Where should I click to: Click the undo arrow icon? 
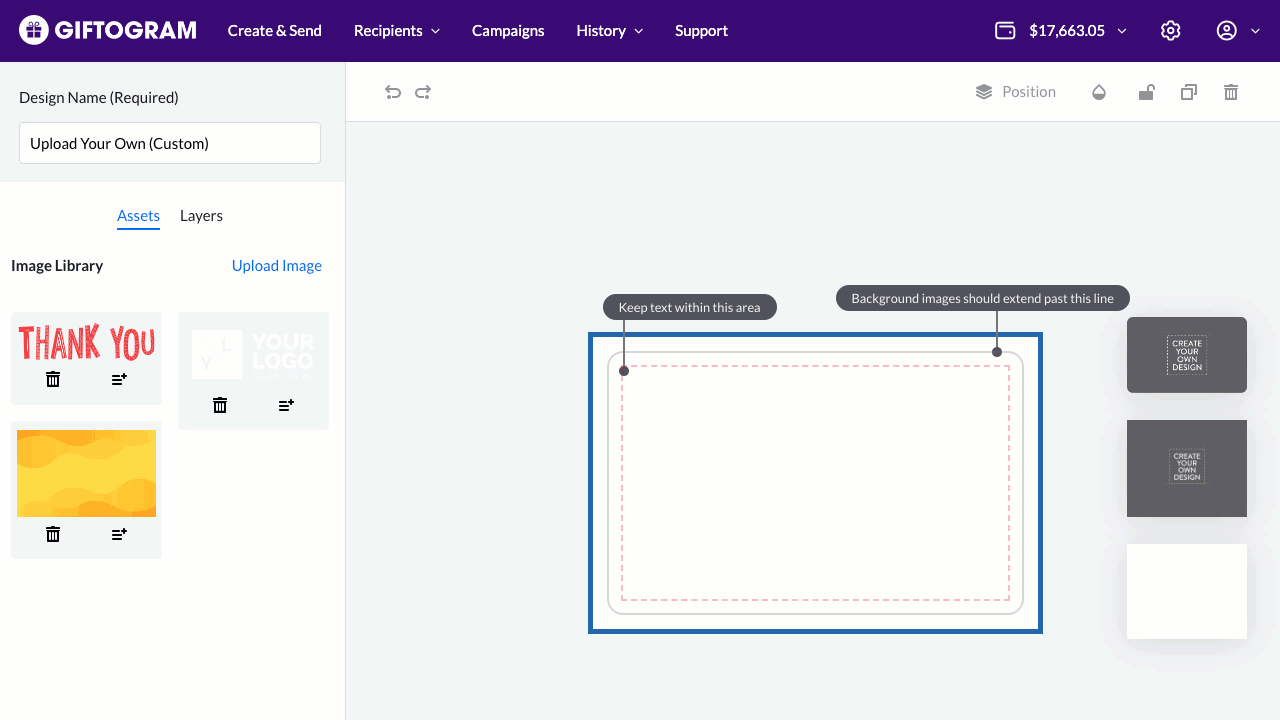coord(393,92)
